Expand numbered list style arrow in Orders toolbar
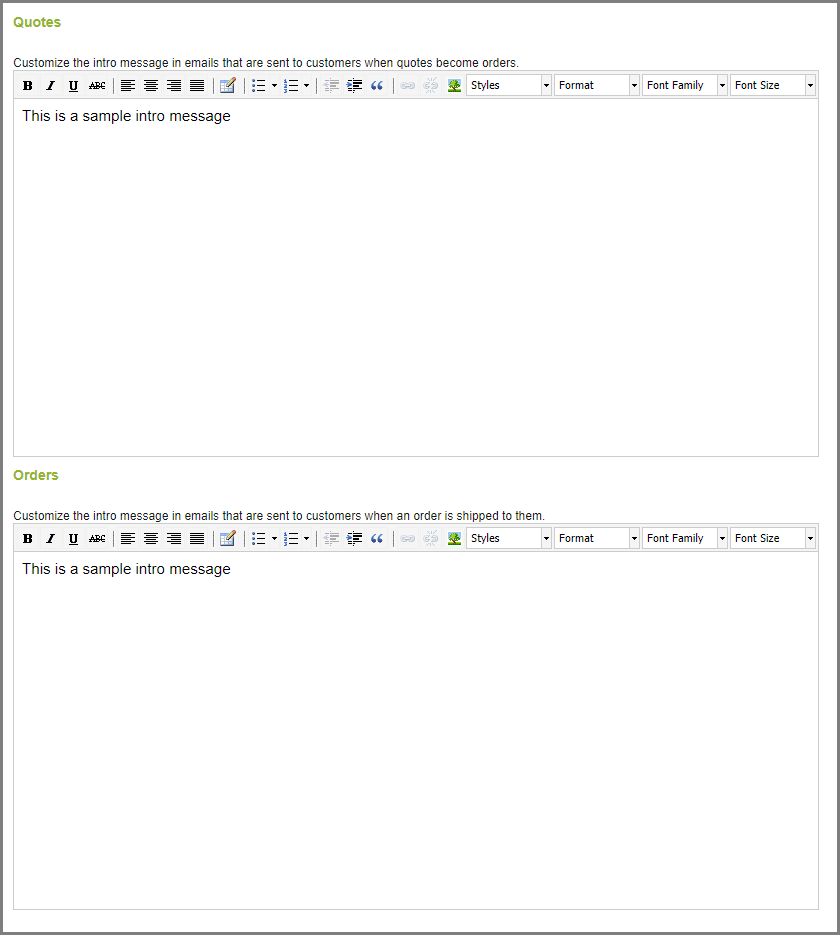Screen dimensions: 840x935 coord(306,538)
